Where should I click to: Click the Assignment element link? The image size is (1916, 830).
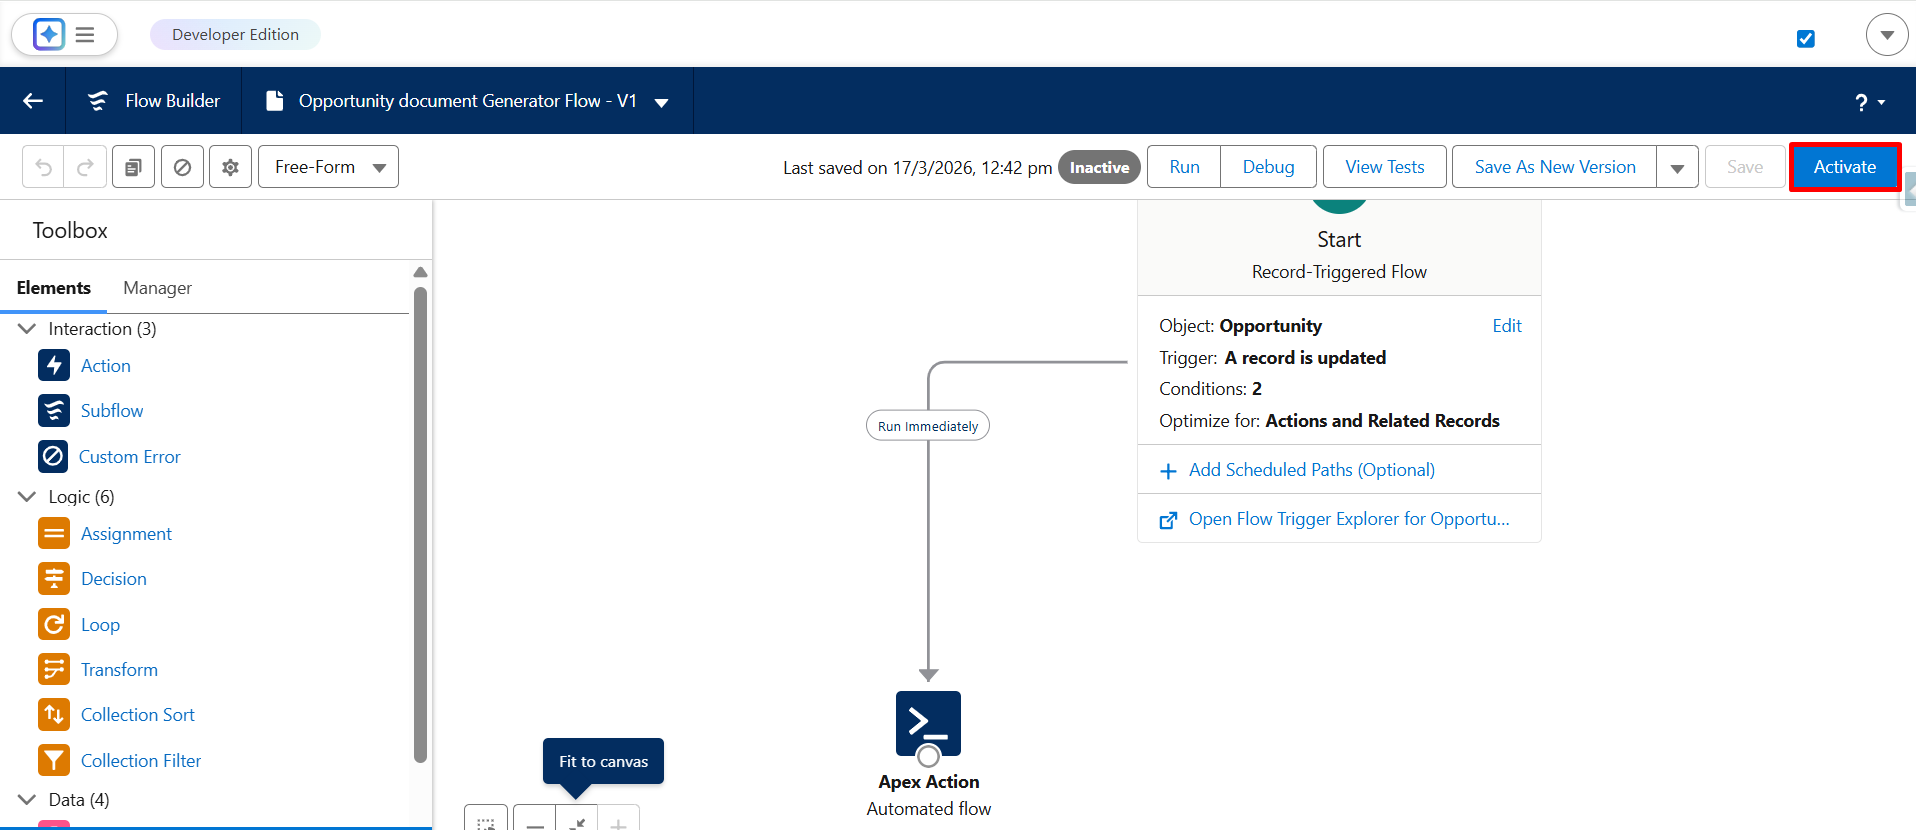pyautogui.click(x=126, y=534)
